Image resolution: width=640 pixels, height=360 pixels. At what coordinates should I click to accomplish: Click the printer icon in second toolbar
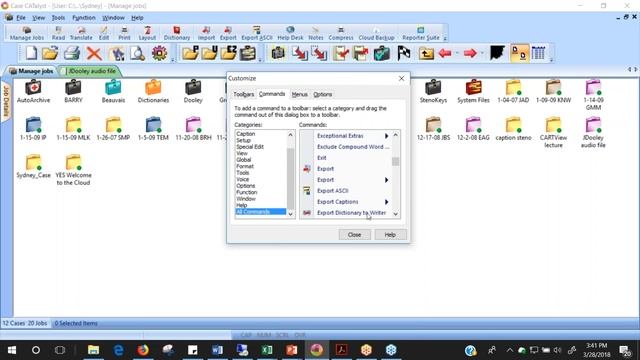pyautogui.click(x=72, y=53)
